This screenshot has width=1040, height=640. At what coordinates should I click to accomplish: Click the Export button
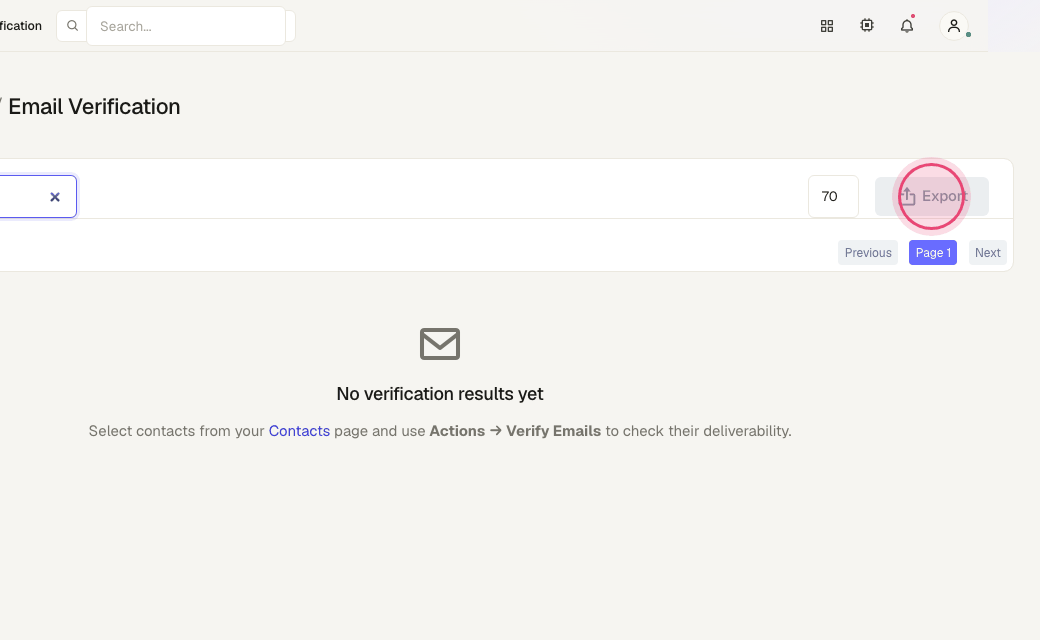pos(931,196)
